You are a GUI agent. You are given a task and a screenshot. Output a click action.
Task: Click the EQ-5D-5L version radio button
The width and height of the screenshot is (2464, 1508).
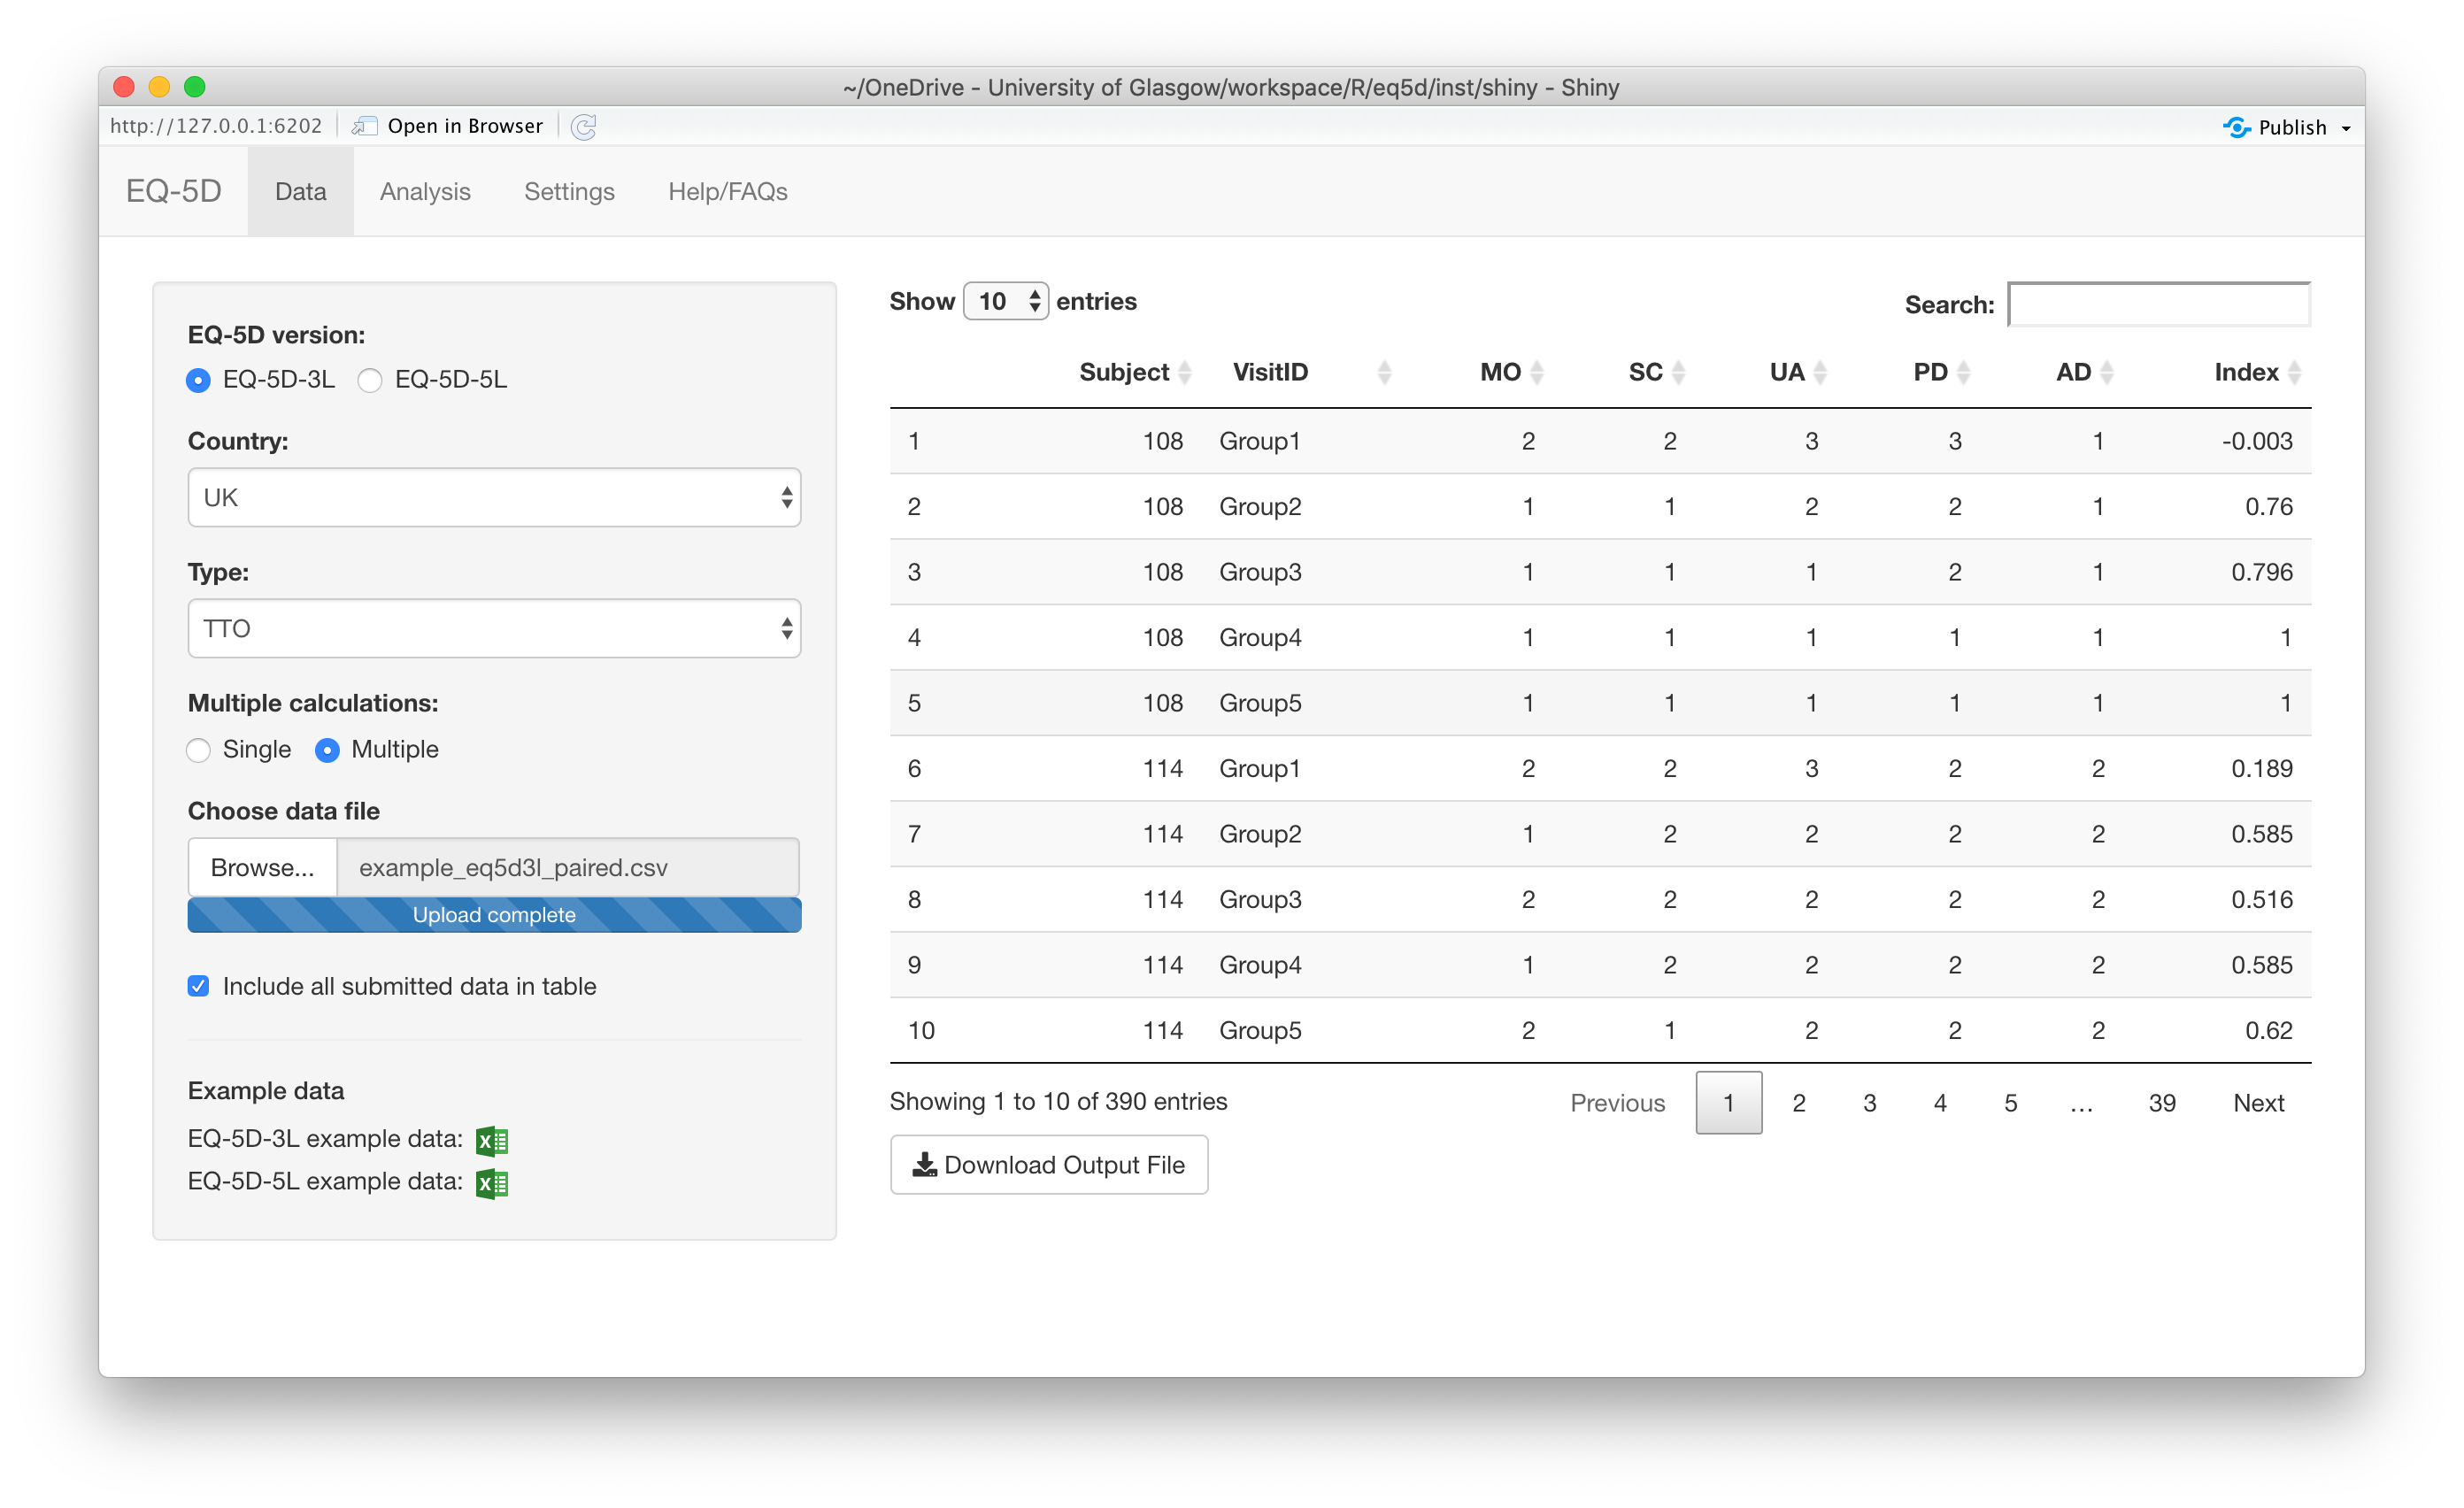[368, 378]
